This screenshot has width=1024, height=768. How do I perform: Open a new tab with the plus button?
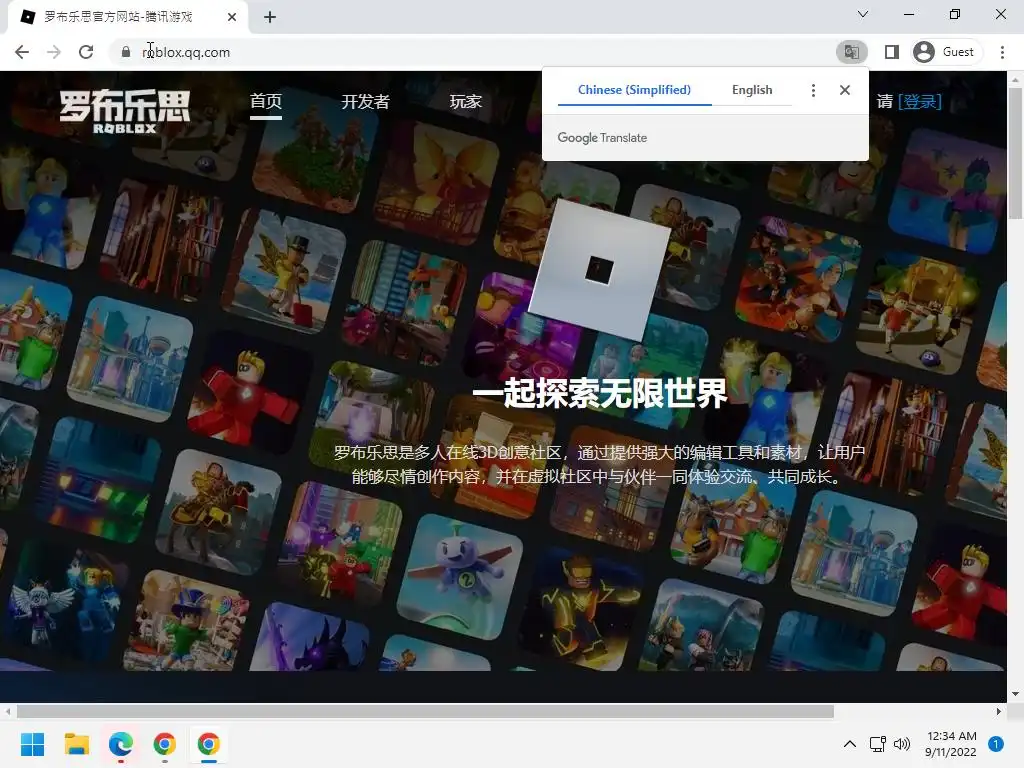[x=270, y=17]
